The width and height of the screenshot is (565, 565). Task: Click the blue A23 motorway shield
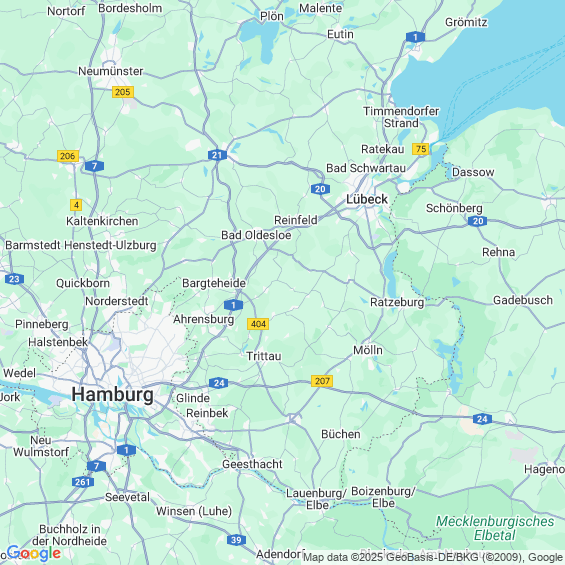coord(14,279)
